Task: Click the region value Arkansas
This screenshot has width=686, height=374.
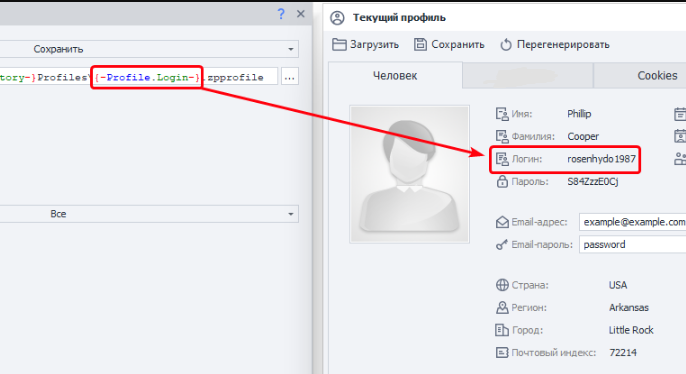Action: click(x=629, y=308)
